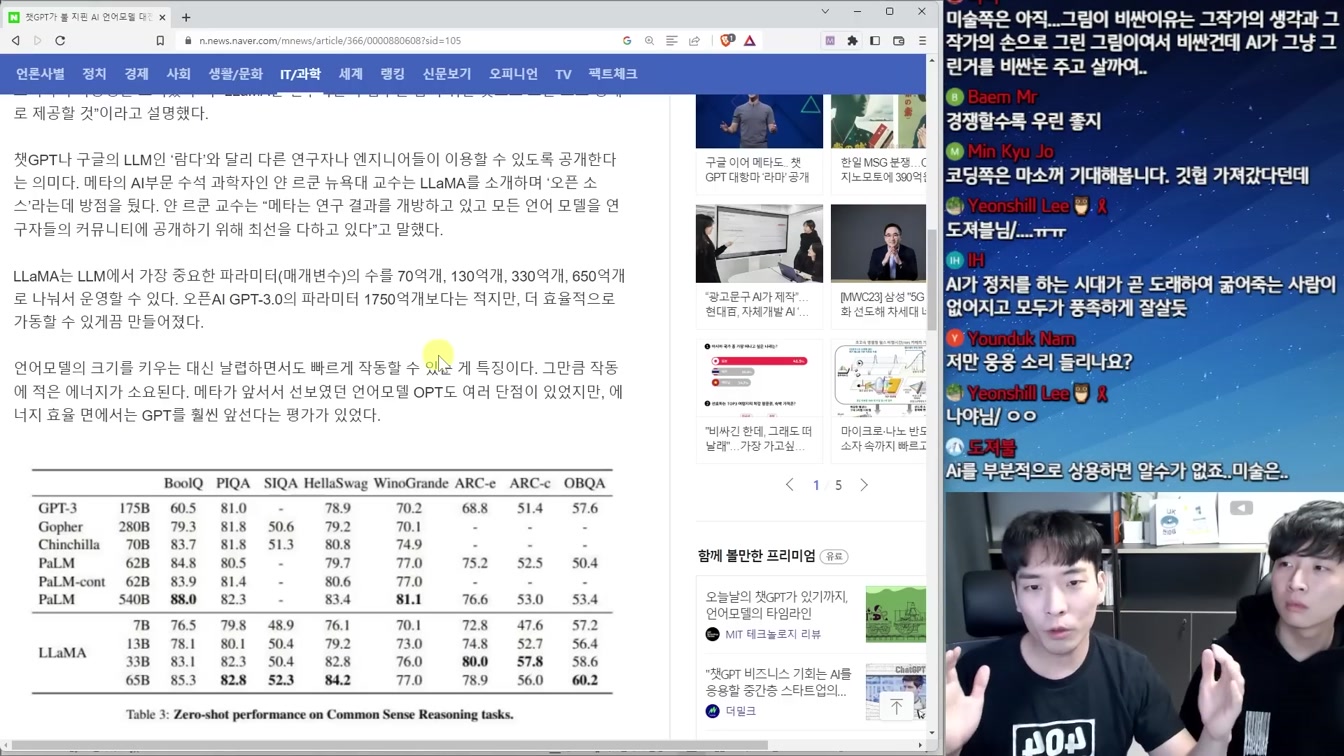1344x756 pixels.
Task: Click the webcam overlay camera icon
Action: [1241, 508]
